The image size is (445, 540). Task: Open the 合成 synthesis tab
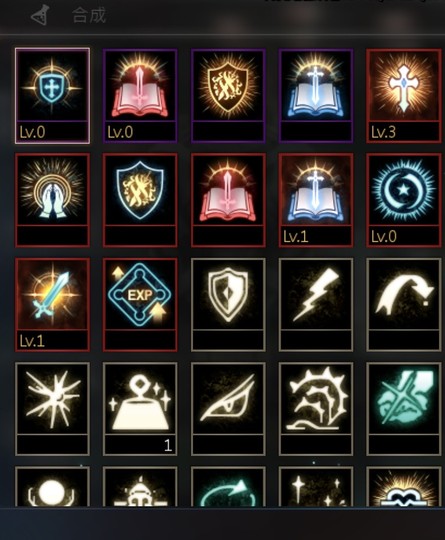(89, 16)
